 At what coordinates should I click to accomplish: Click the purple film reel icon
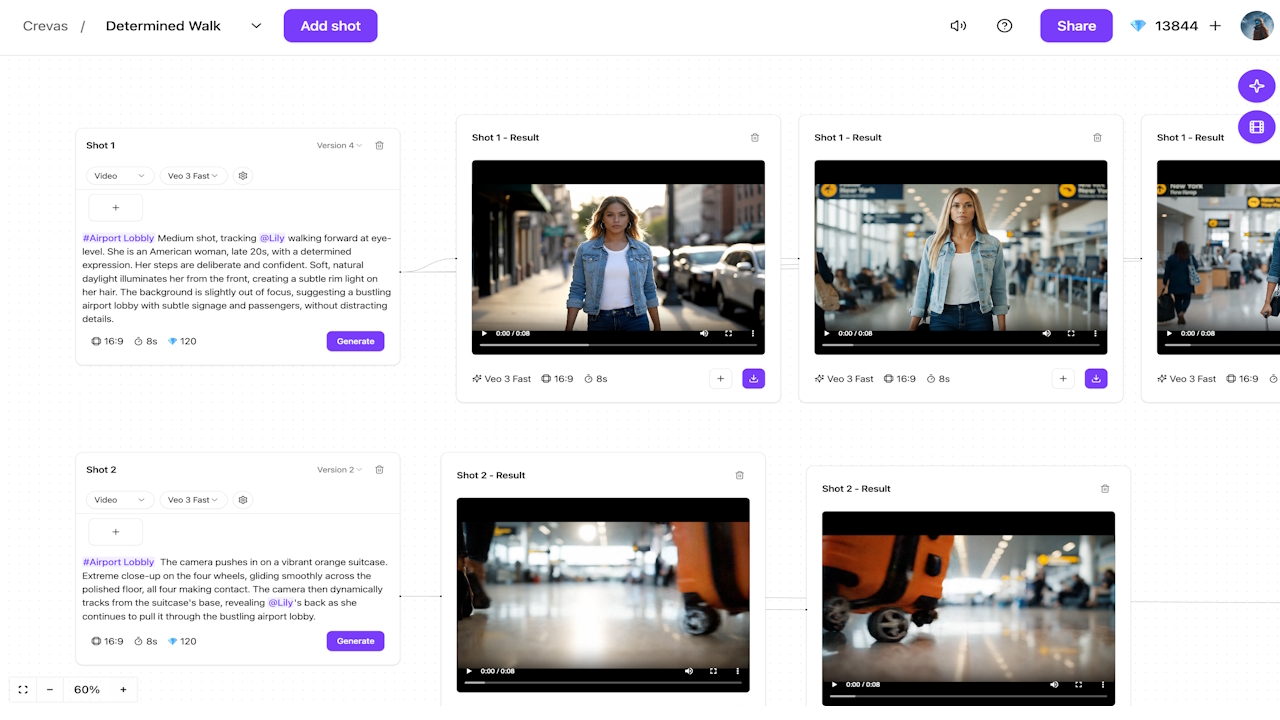pos(1256,127)
